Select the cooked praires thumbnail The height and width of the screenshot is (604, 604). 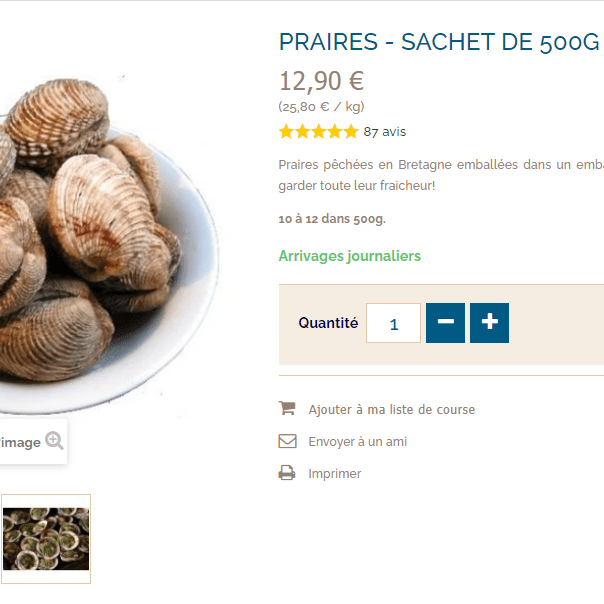click(45, 538)
